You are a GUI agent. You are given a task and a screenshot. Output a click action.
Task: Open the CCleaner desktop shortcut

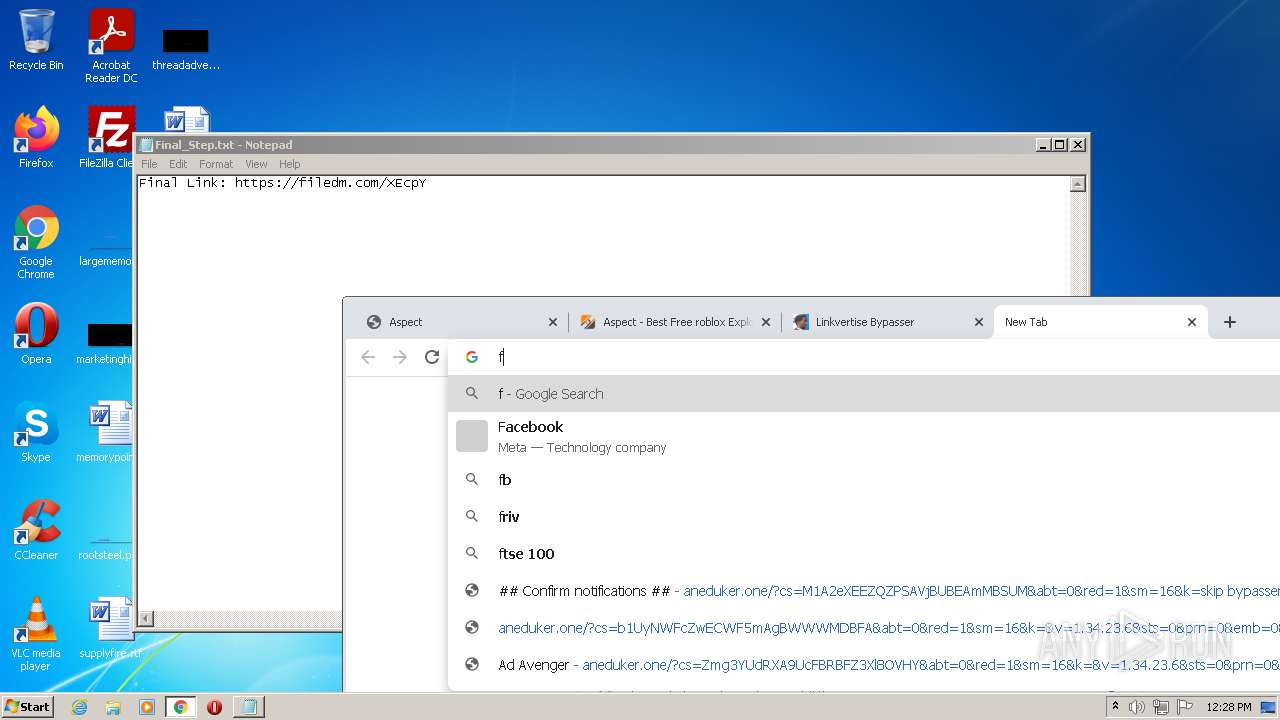(36, 529)
